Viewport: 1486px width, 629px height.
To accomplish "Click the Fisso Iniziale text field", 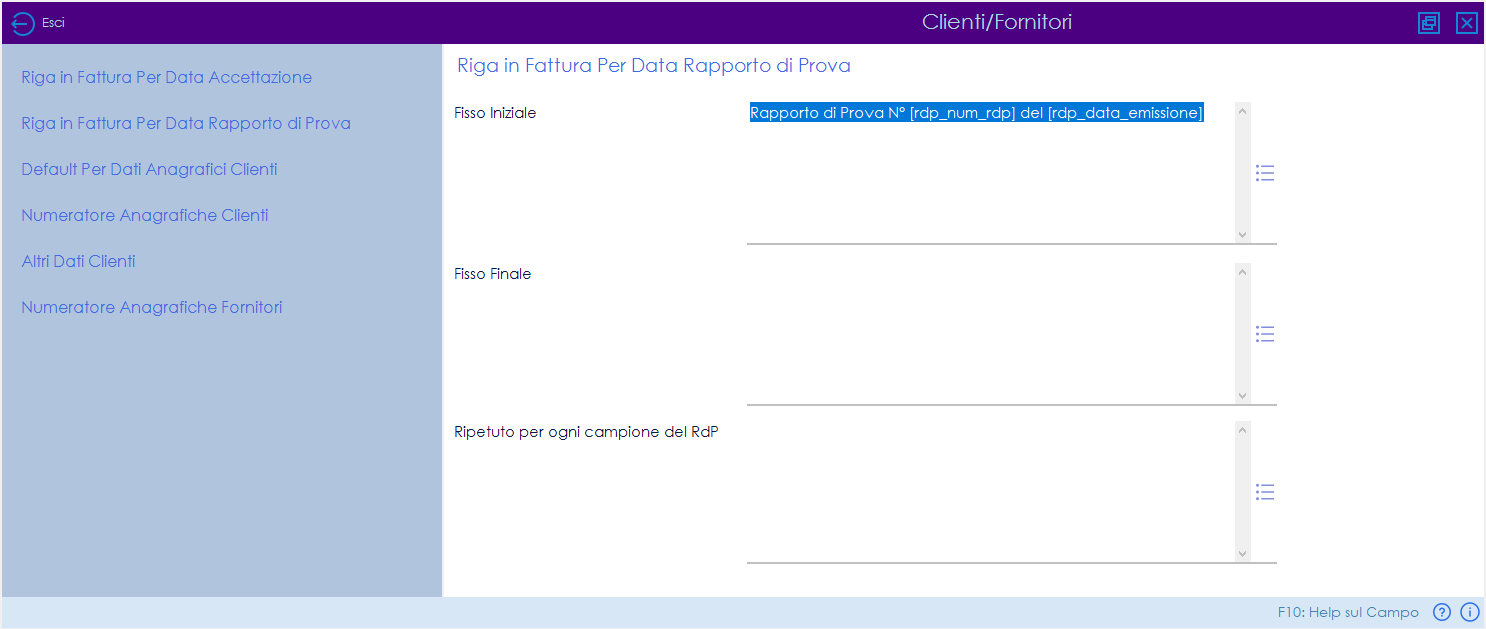I will (x=991, y=172).
